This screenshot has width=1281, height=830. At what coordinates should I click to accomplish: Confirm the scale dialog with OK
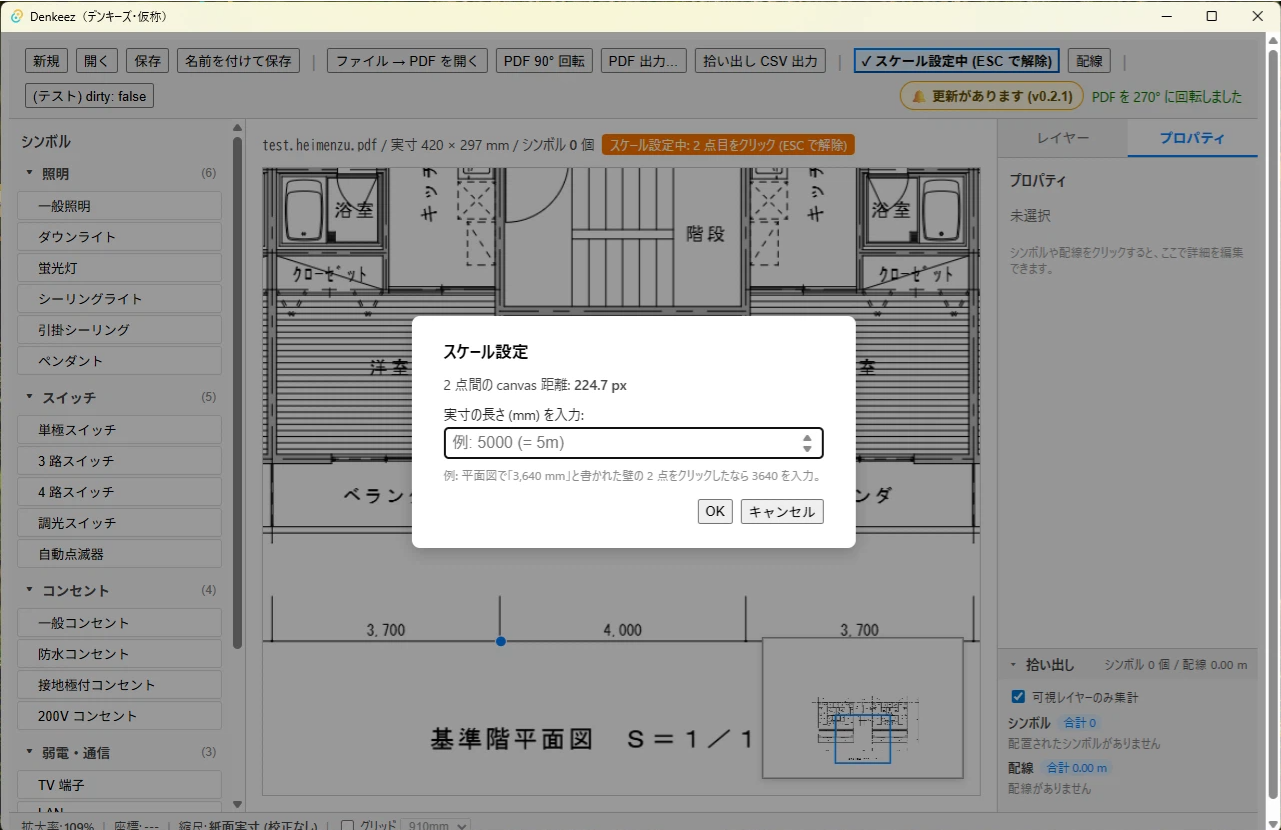pos(715,511)
